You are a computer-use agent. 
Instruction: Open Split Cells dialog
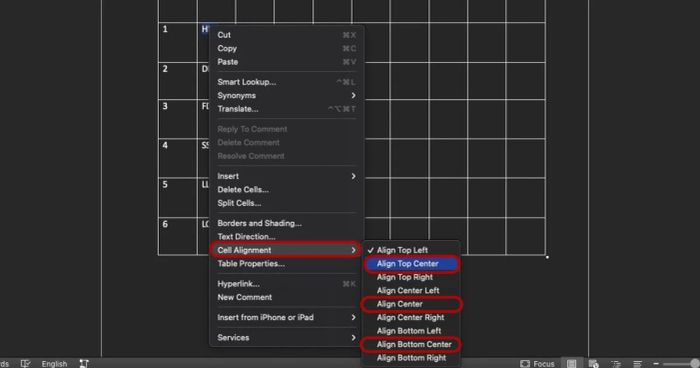point(287,203)
